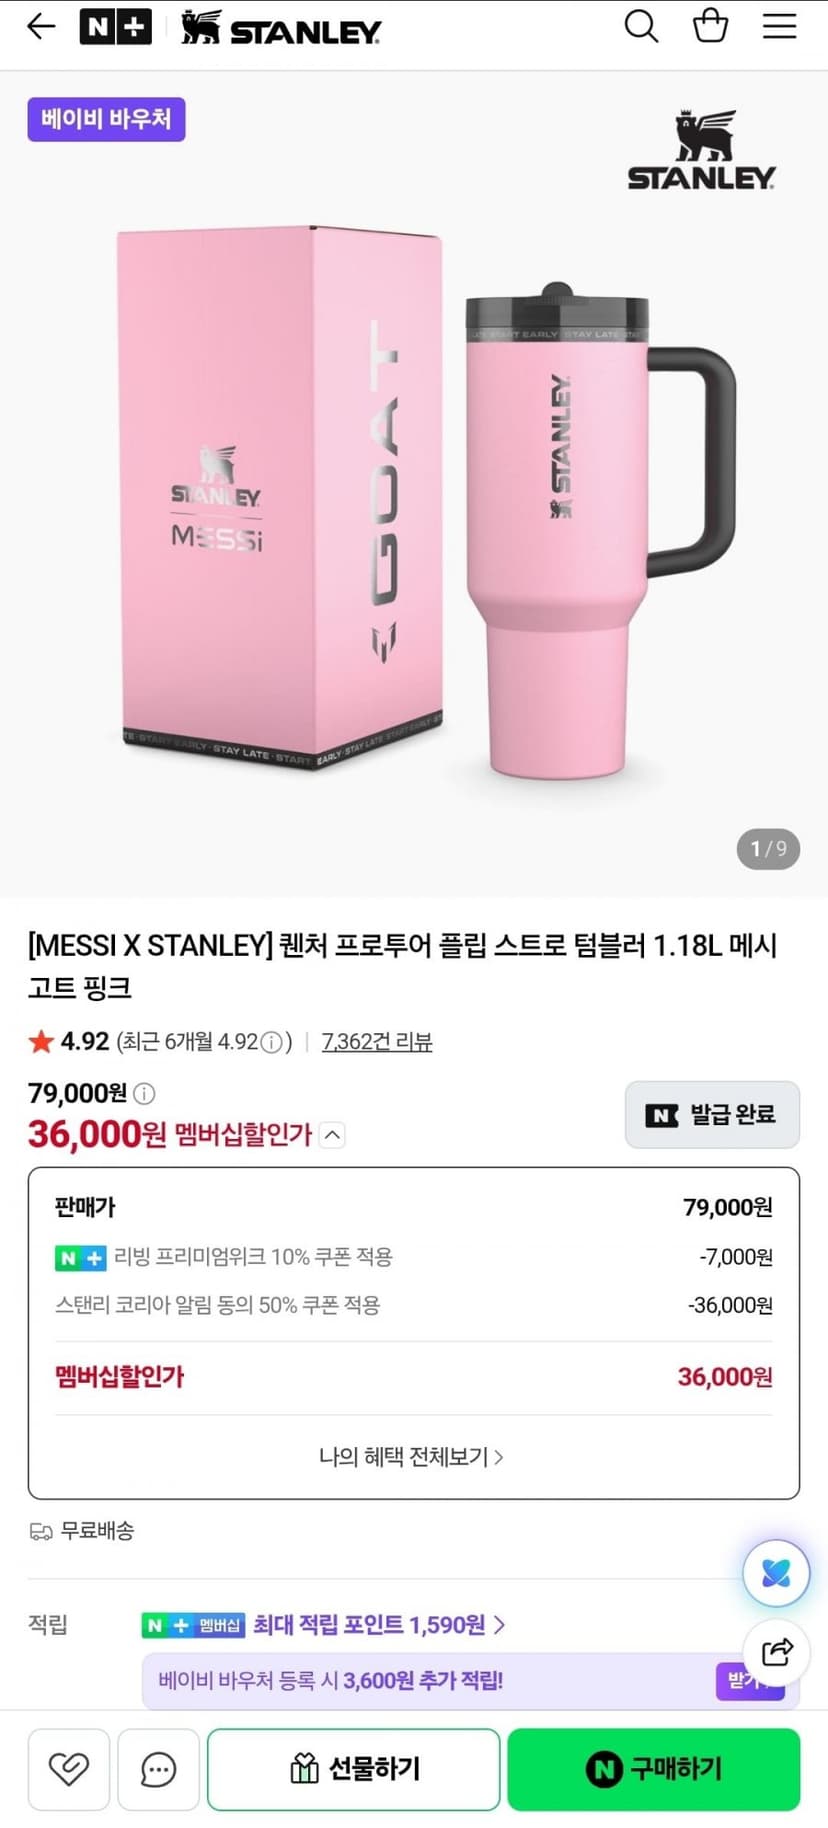Click the 발급 완료 coupon button

click(712, 1115)
